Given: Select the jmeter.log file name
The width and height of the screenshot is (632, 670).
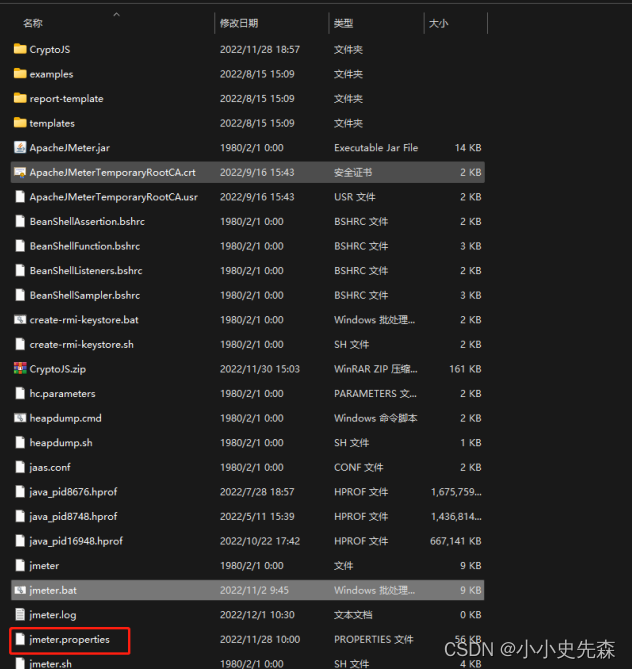Looking at the screenshot, I should coord(53,615).
